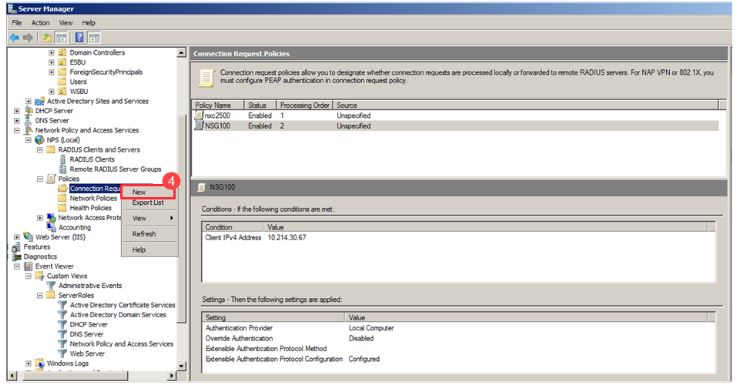
Task: Click the Domain Controllers folder icon
Action: (62, 52)
